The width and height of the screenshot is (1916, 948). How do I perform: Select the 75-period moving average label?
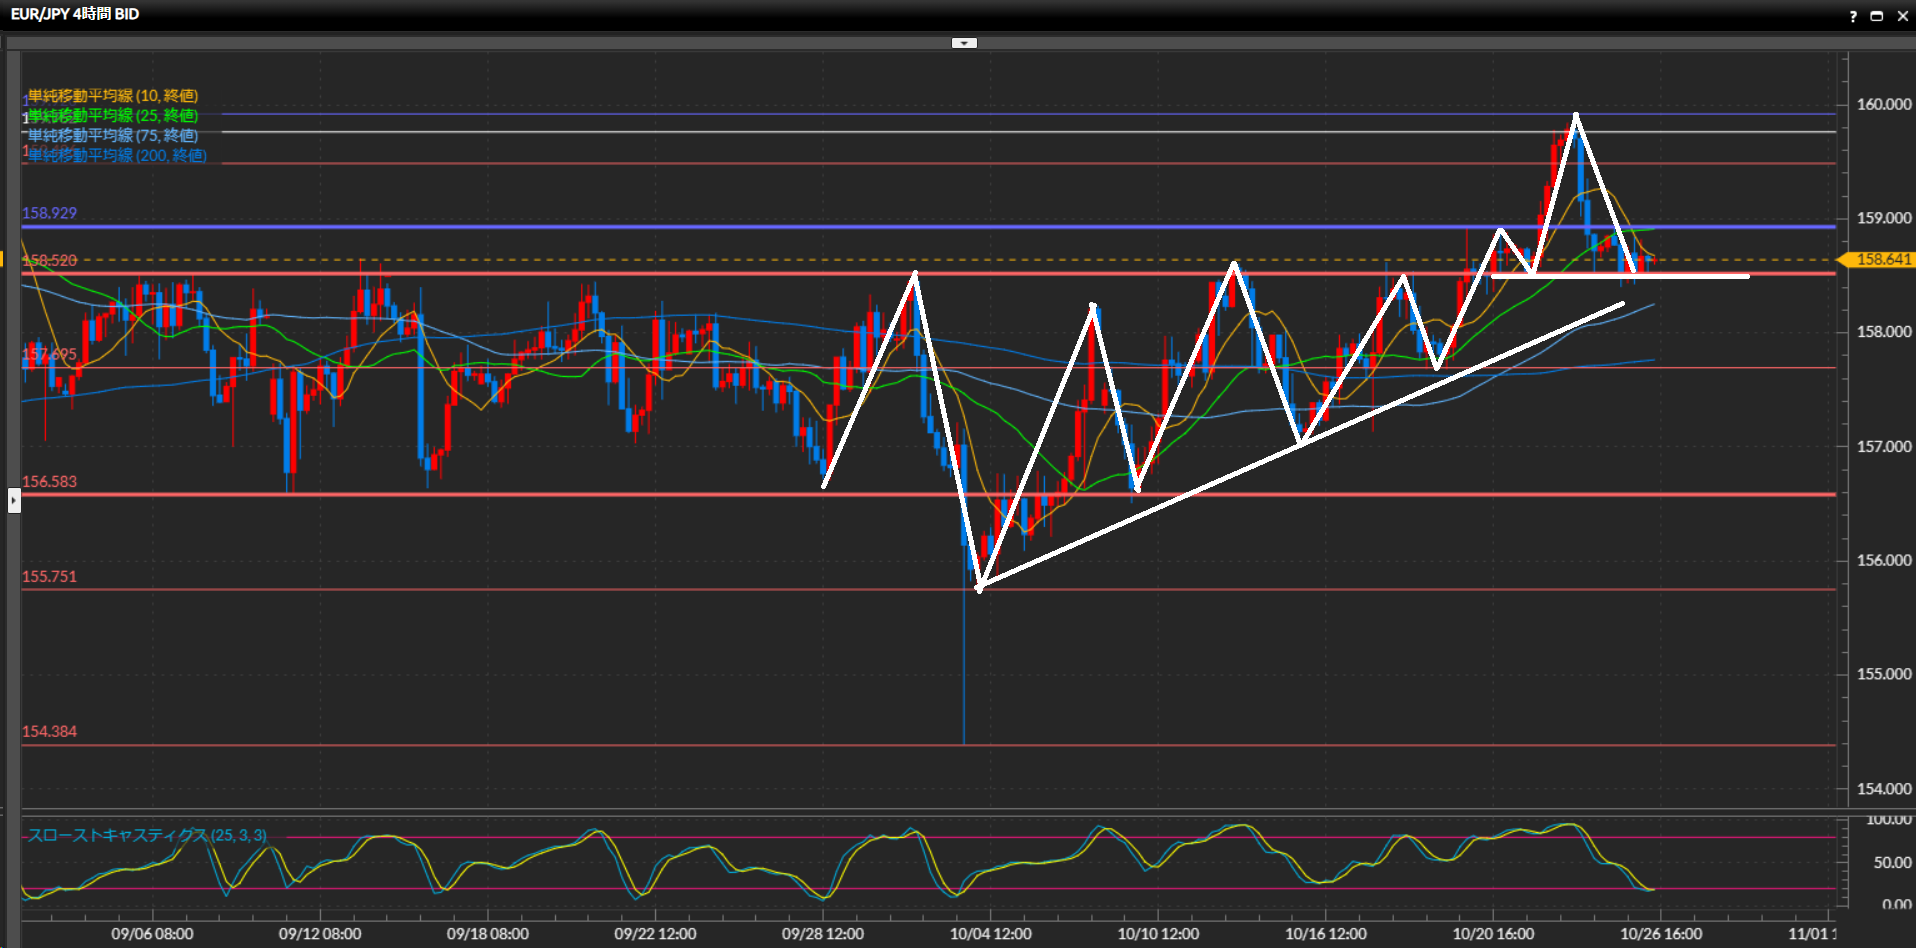coord(112,135)
